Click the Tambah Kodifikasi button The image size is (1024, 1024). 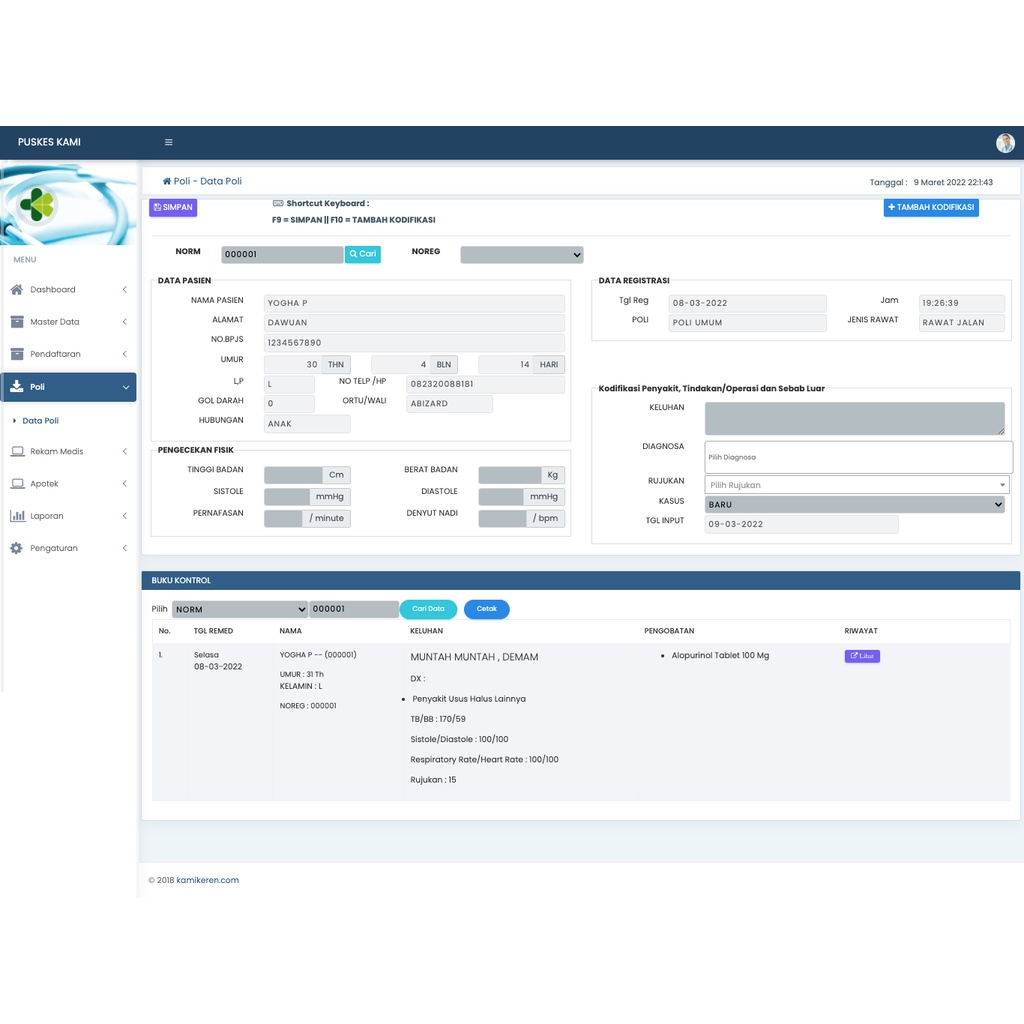click(x=930, y=208)
